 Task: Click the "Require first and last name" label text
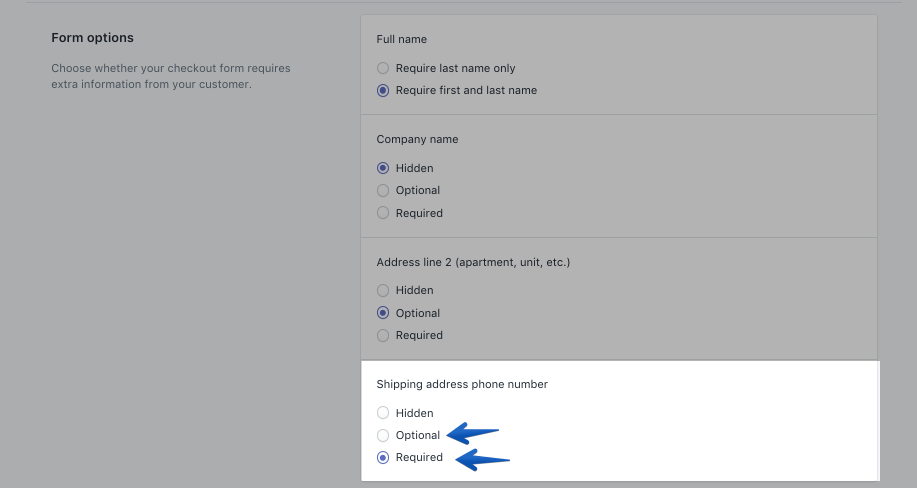click(466, 90)
